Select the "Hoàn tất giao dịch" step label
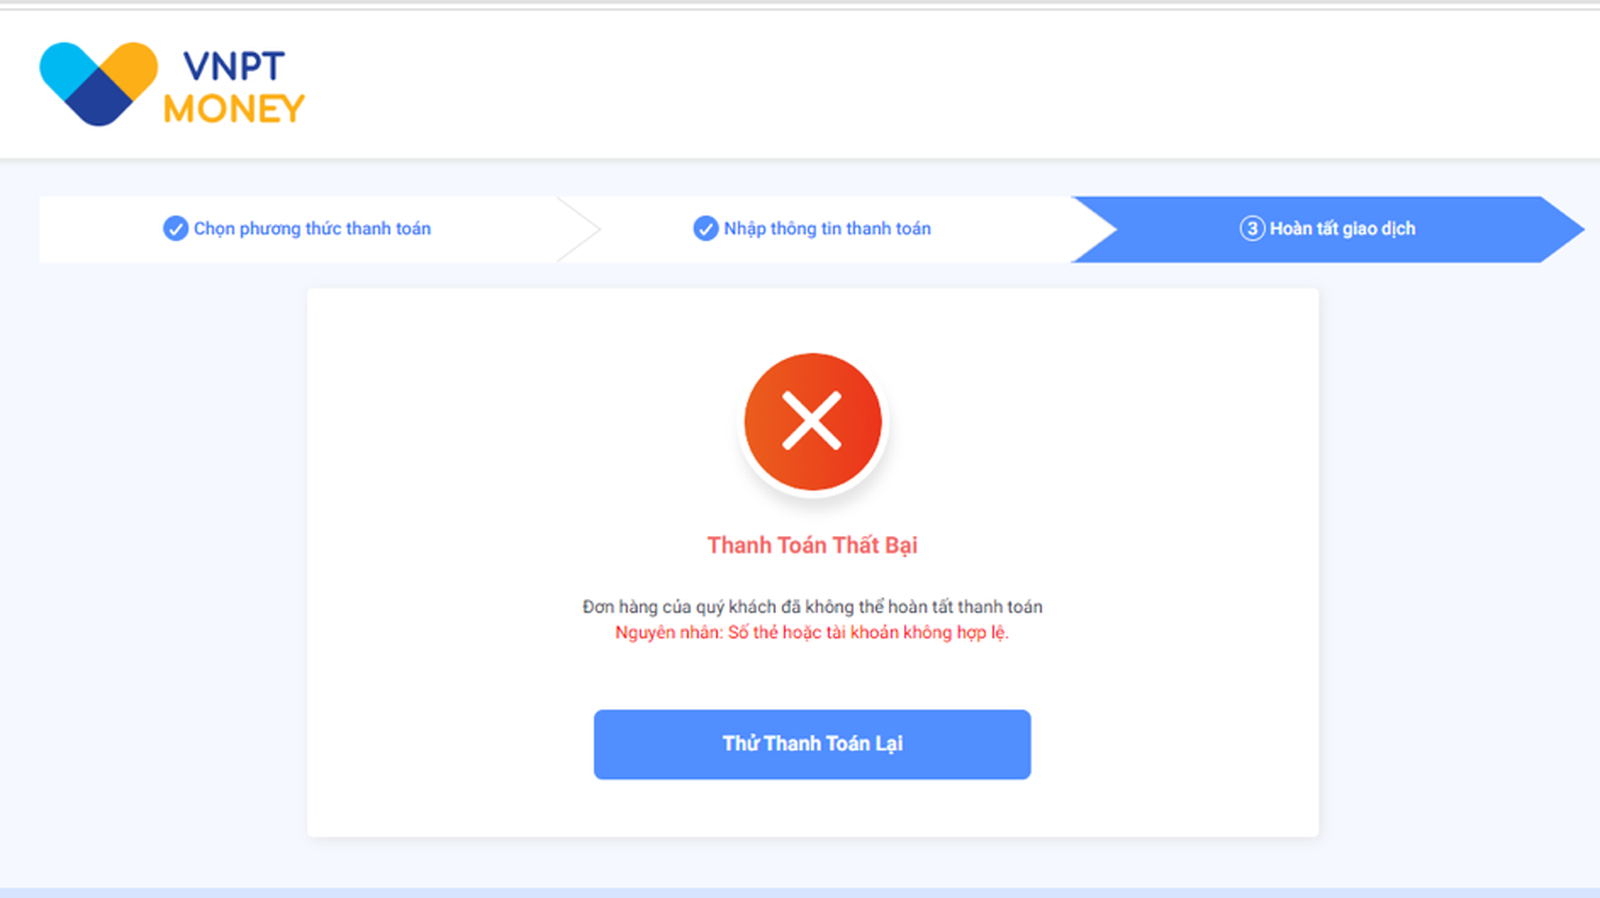The image size is (1600, 898). 1342,229
